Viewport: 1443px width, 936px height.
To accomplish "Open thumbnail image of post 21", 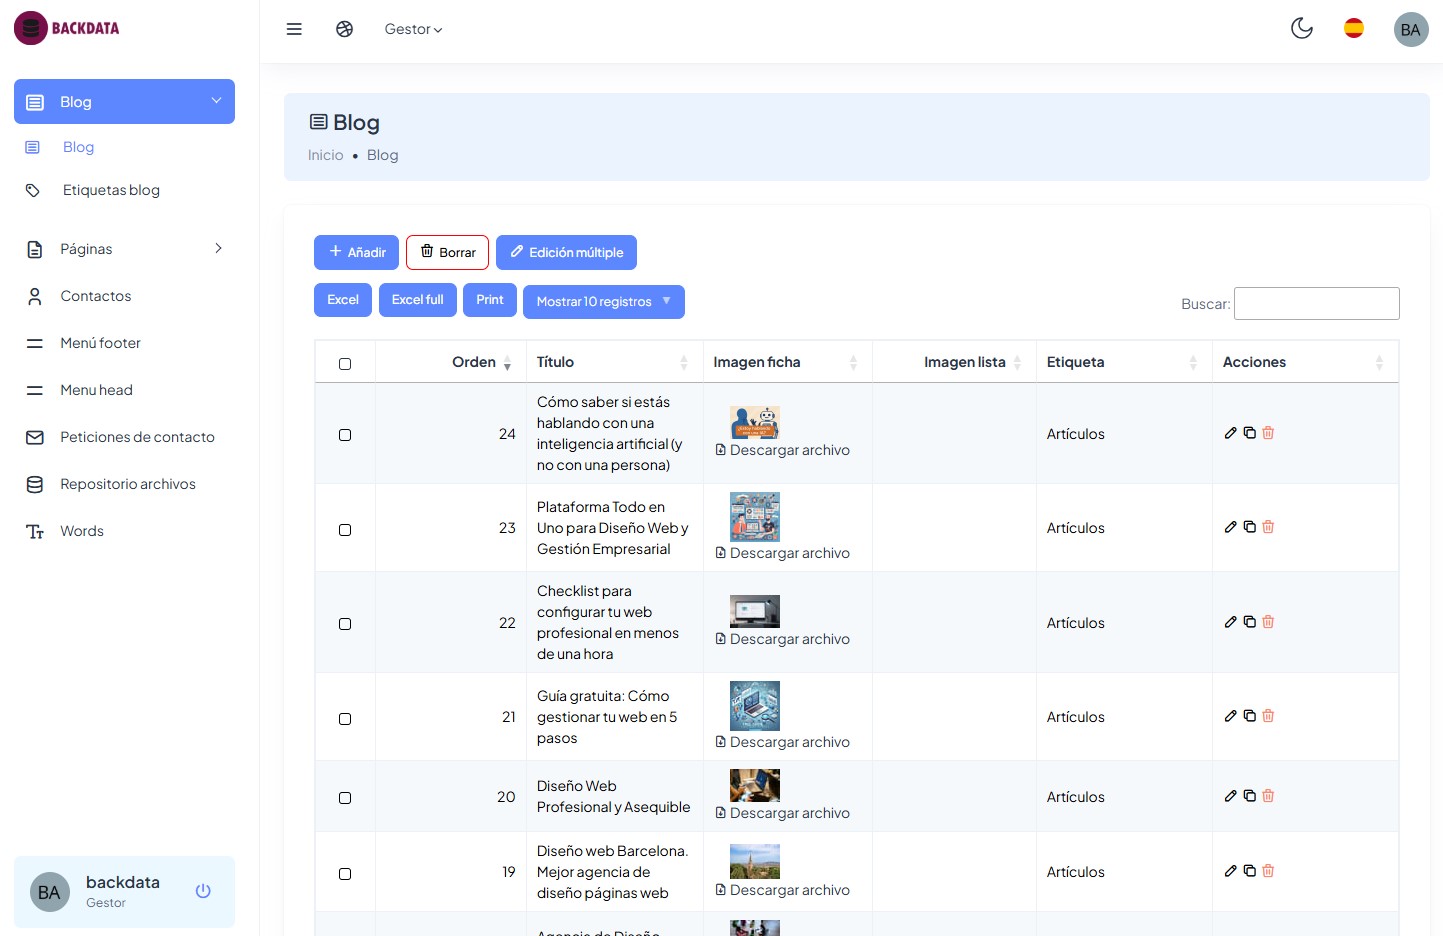I will [755, 706].
